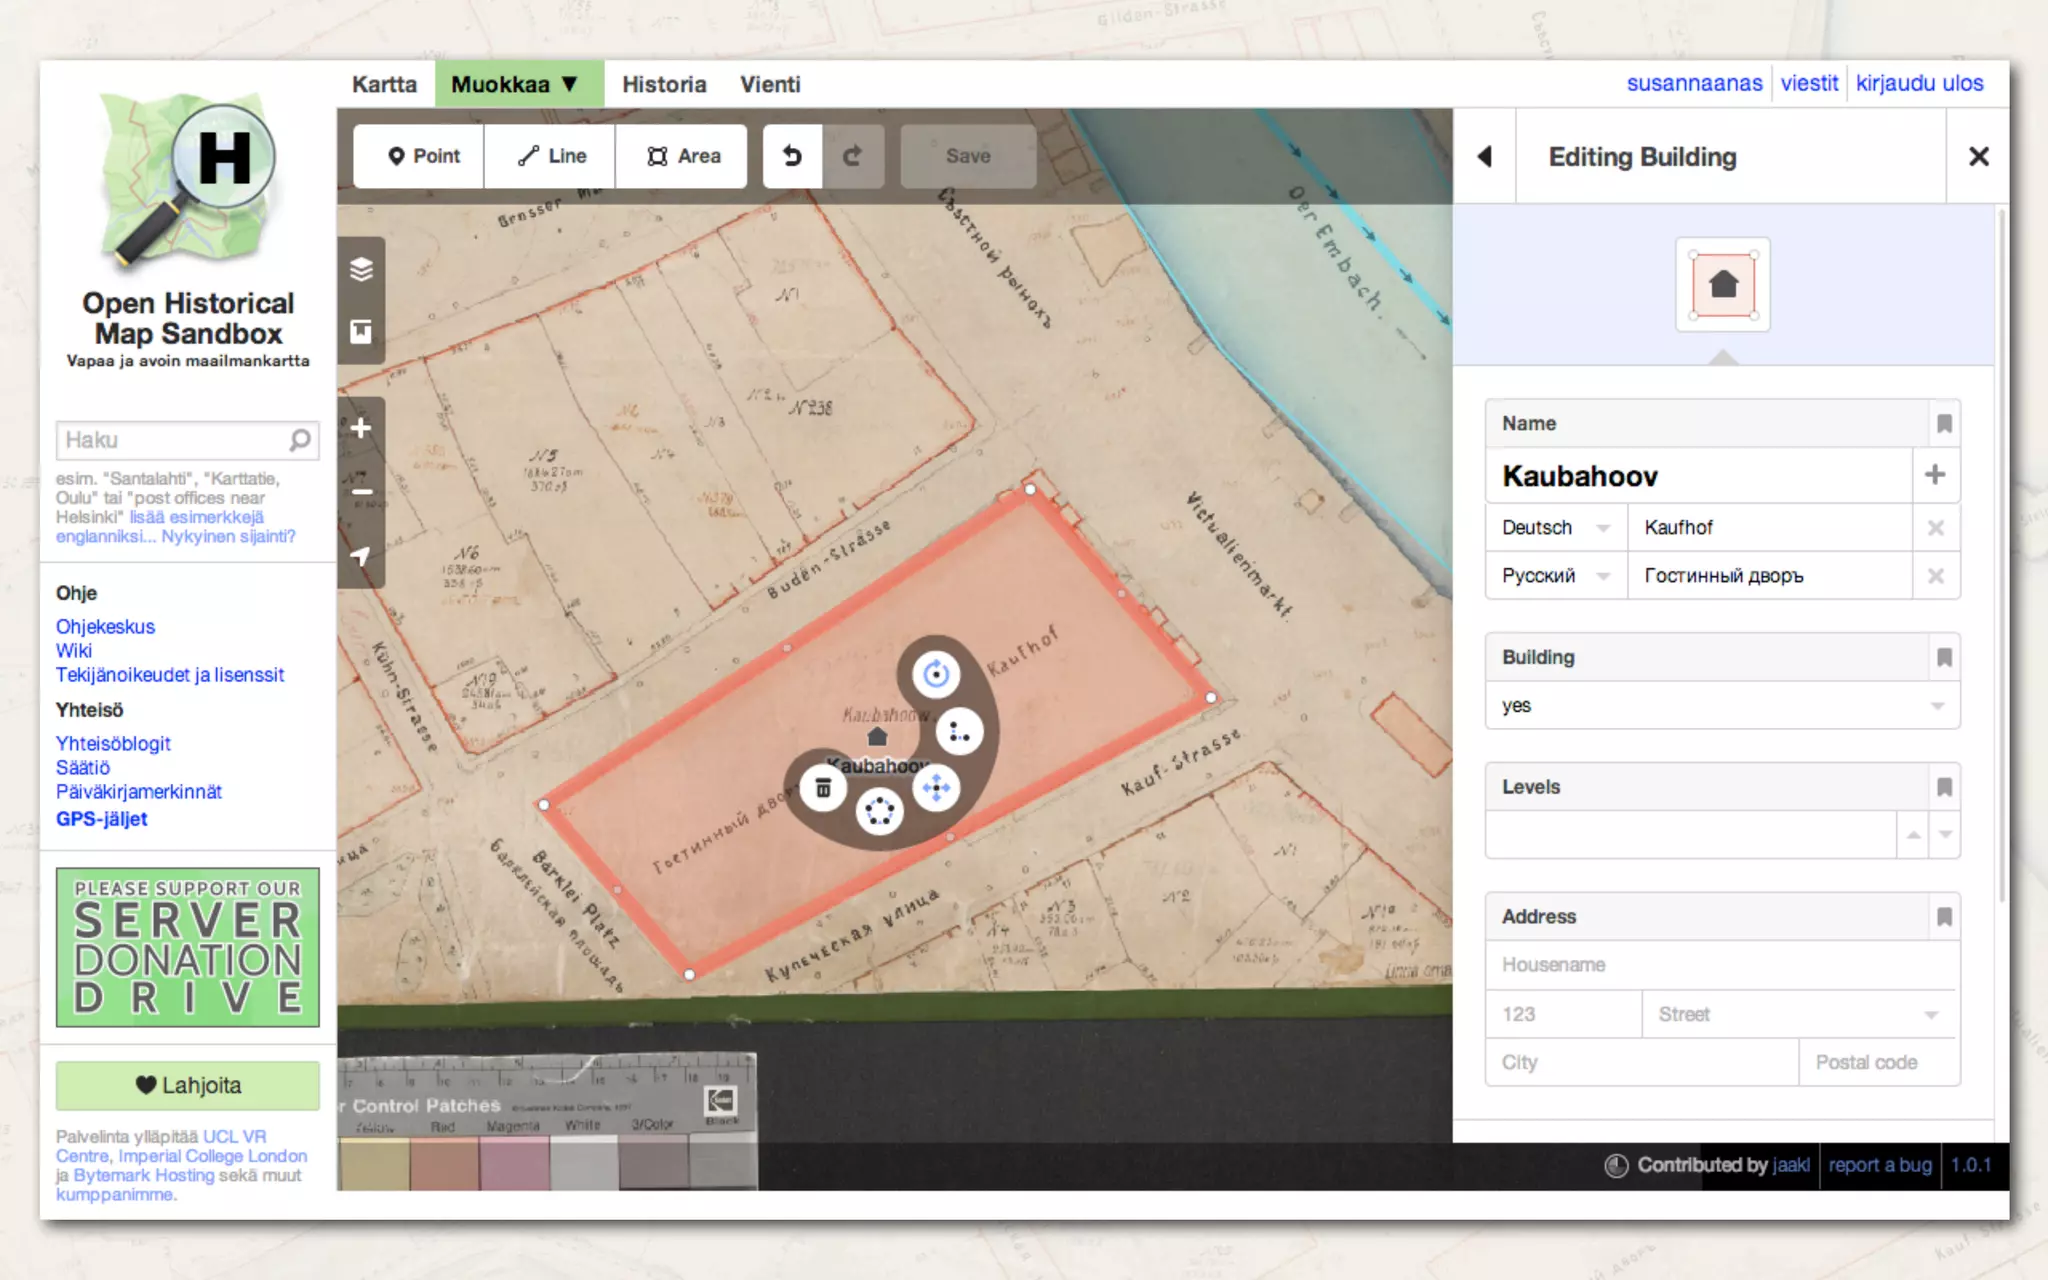Image resolution: width=2048 pixels, height=1280 pixels.
Task: Click the Save button
Action: pyautogui.click(x=968, y=156)
